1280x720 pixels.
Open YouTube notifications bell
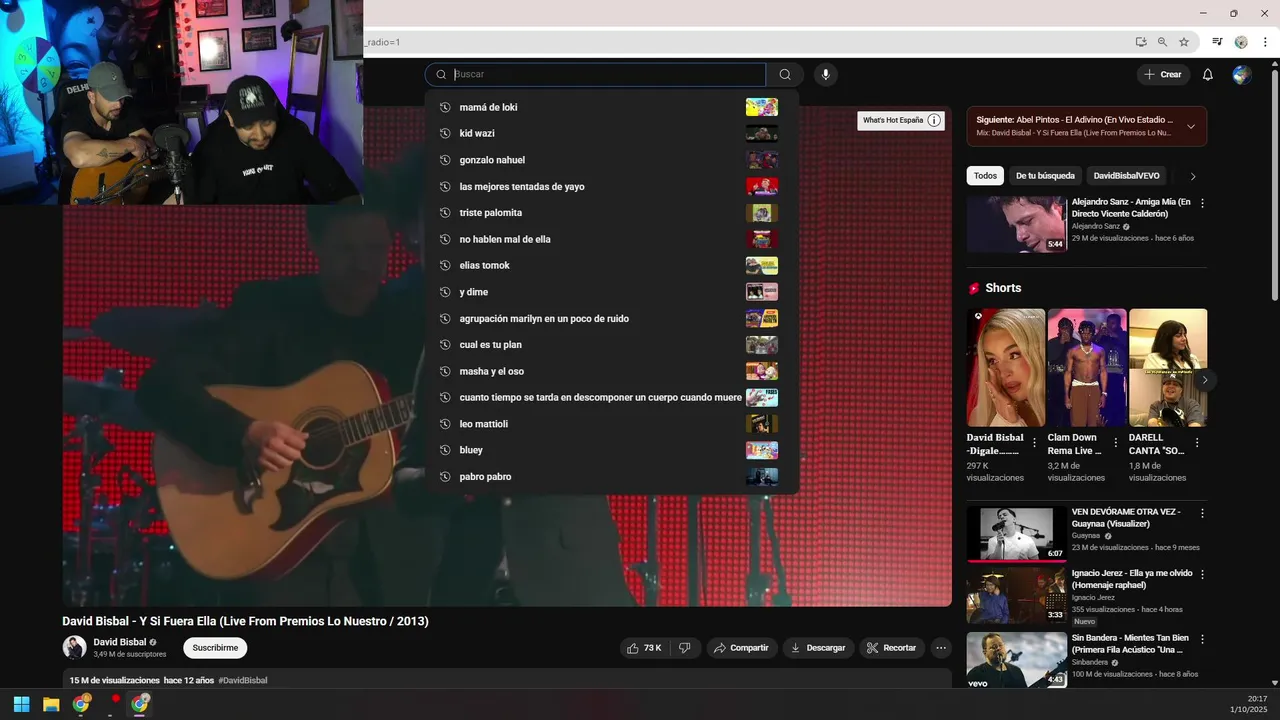[x=1207, y=75]
